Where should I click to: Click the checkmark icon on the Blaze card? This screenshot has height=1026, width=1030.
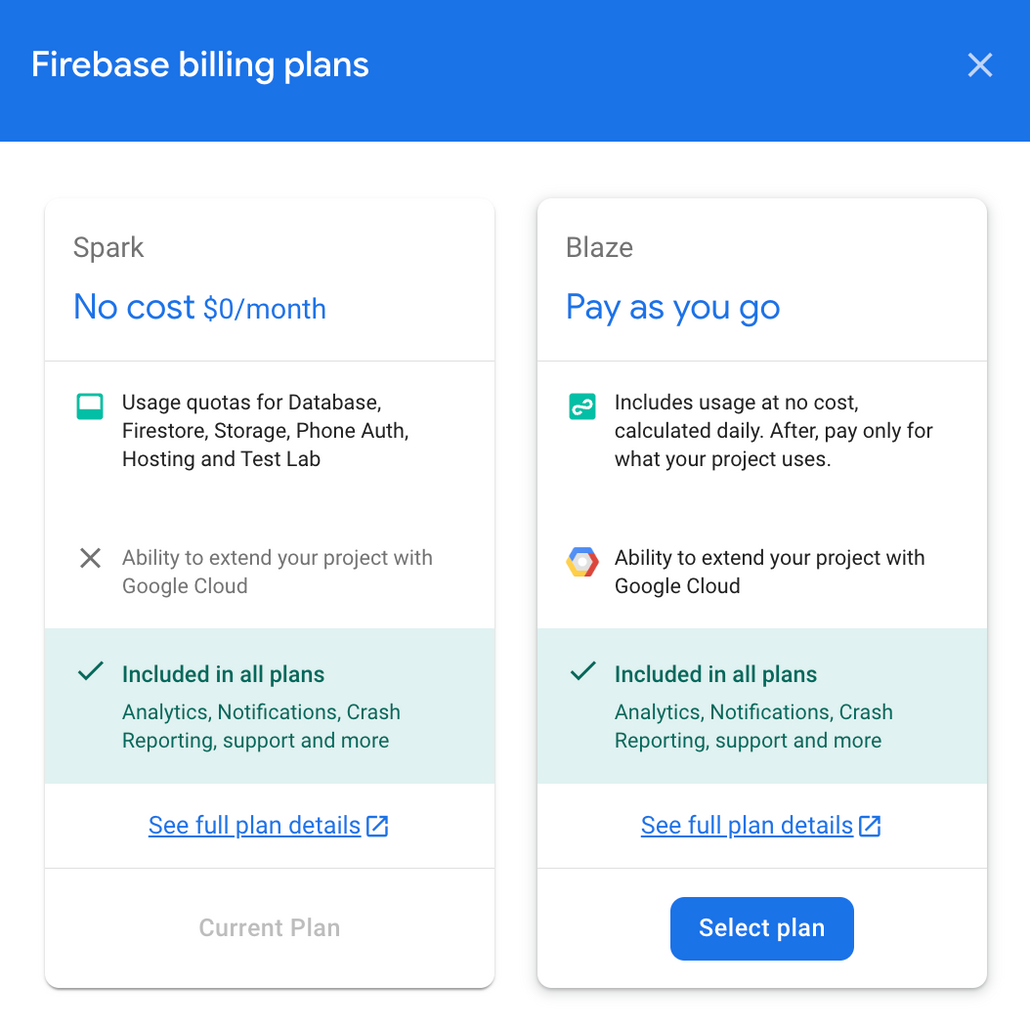coord(581,671)
